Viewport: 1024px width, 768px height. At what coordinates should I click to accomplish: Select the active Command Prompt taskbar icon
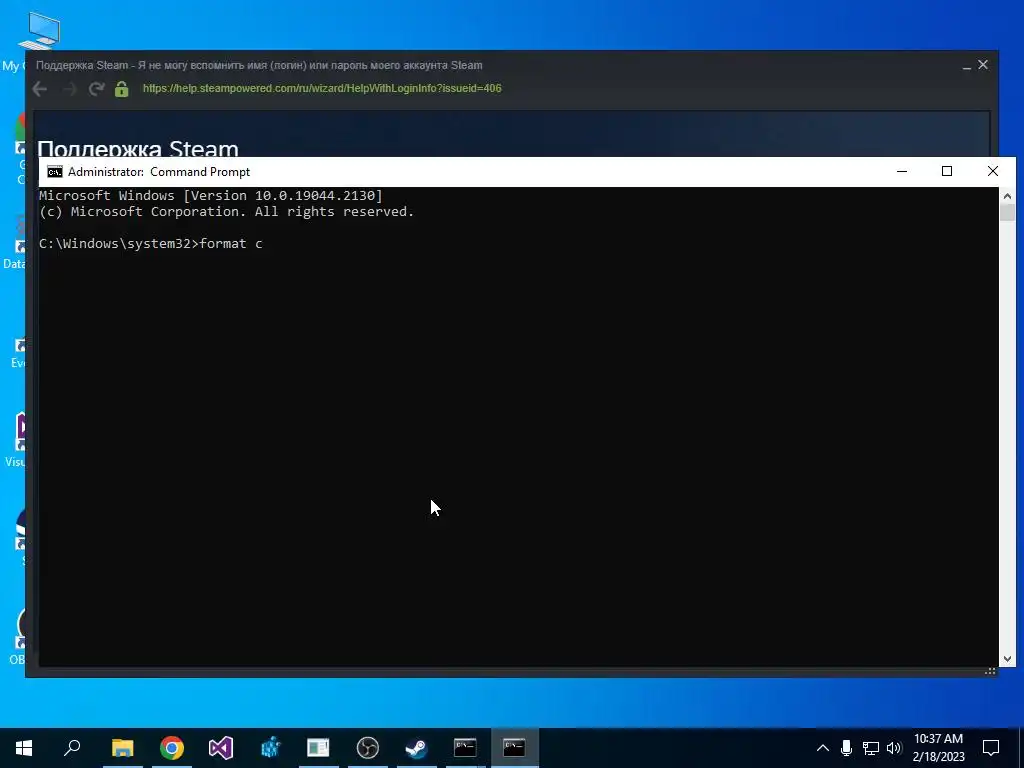pos(515,748)
